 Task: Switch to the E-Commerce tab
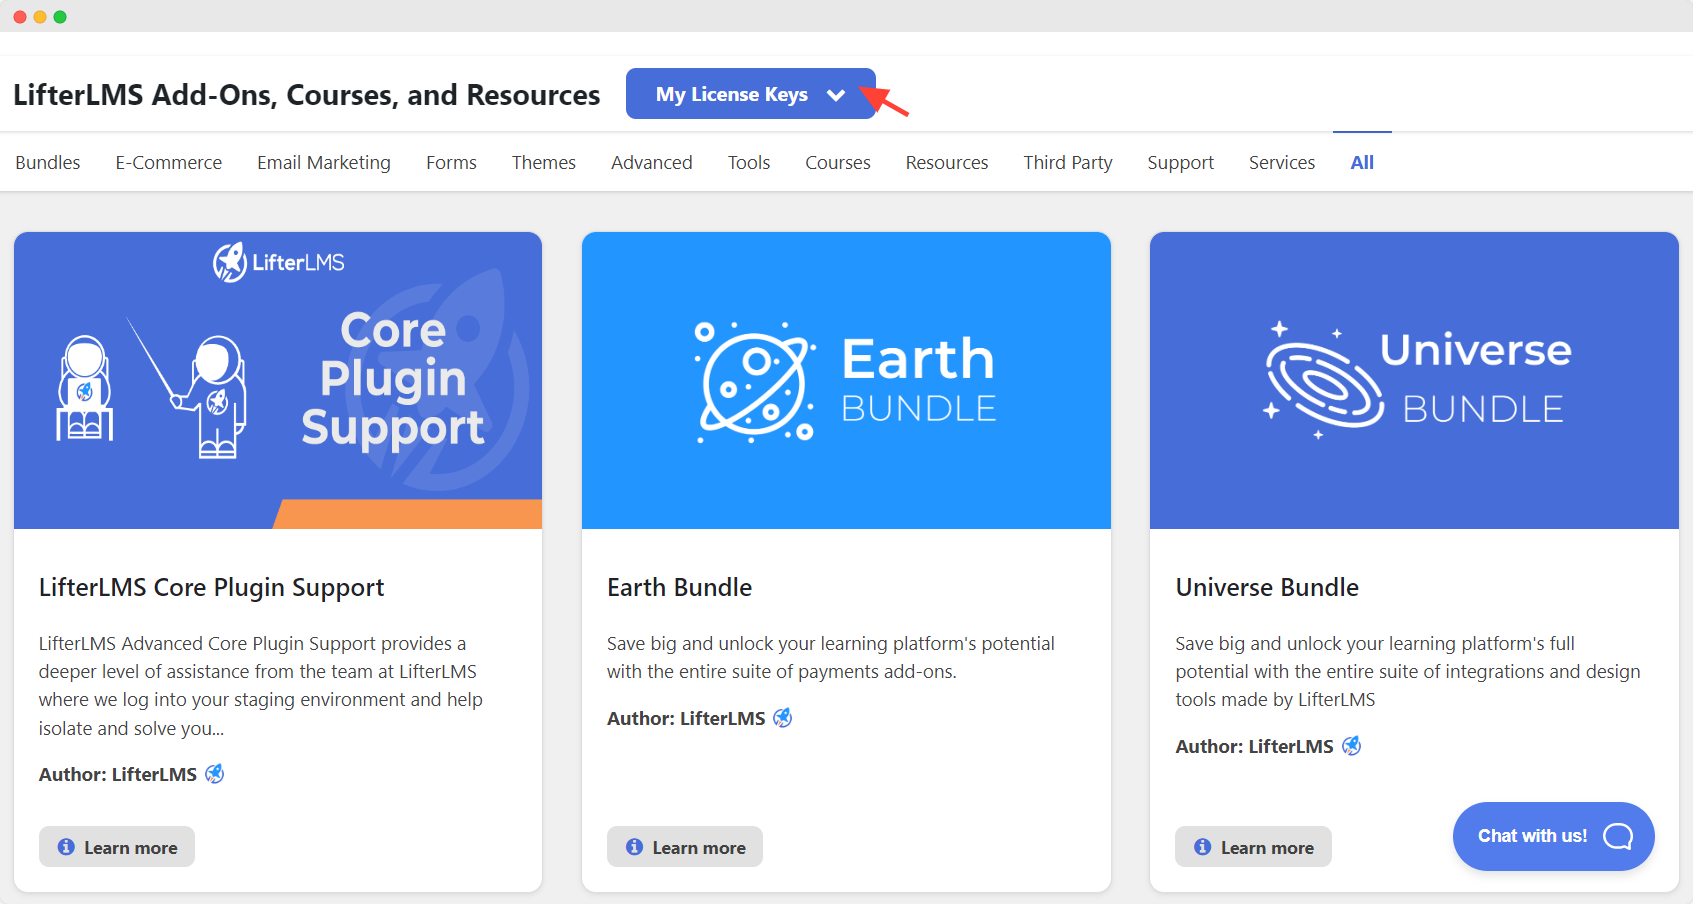(x=169, y=162)
